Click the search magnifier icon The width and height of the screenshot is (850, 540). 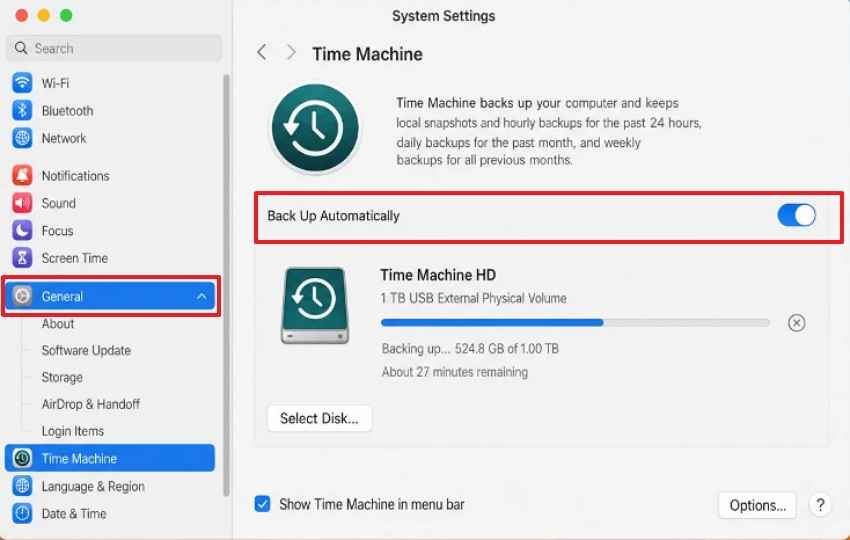click(21, 48)
